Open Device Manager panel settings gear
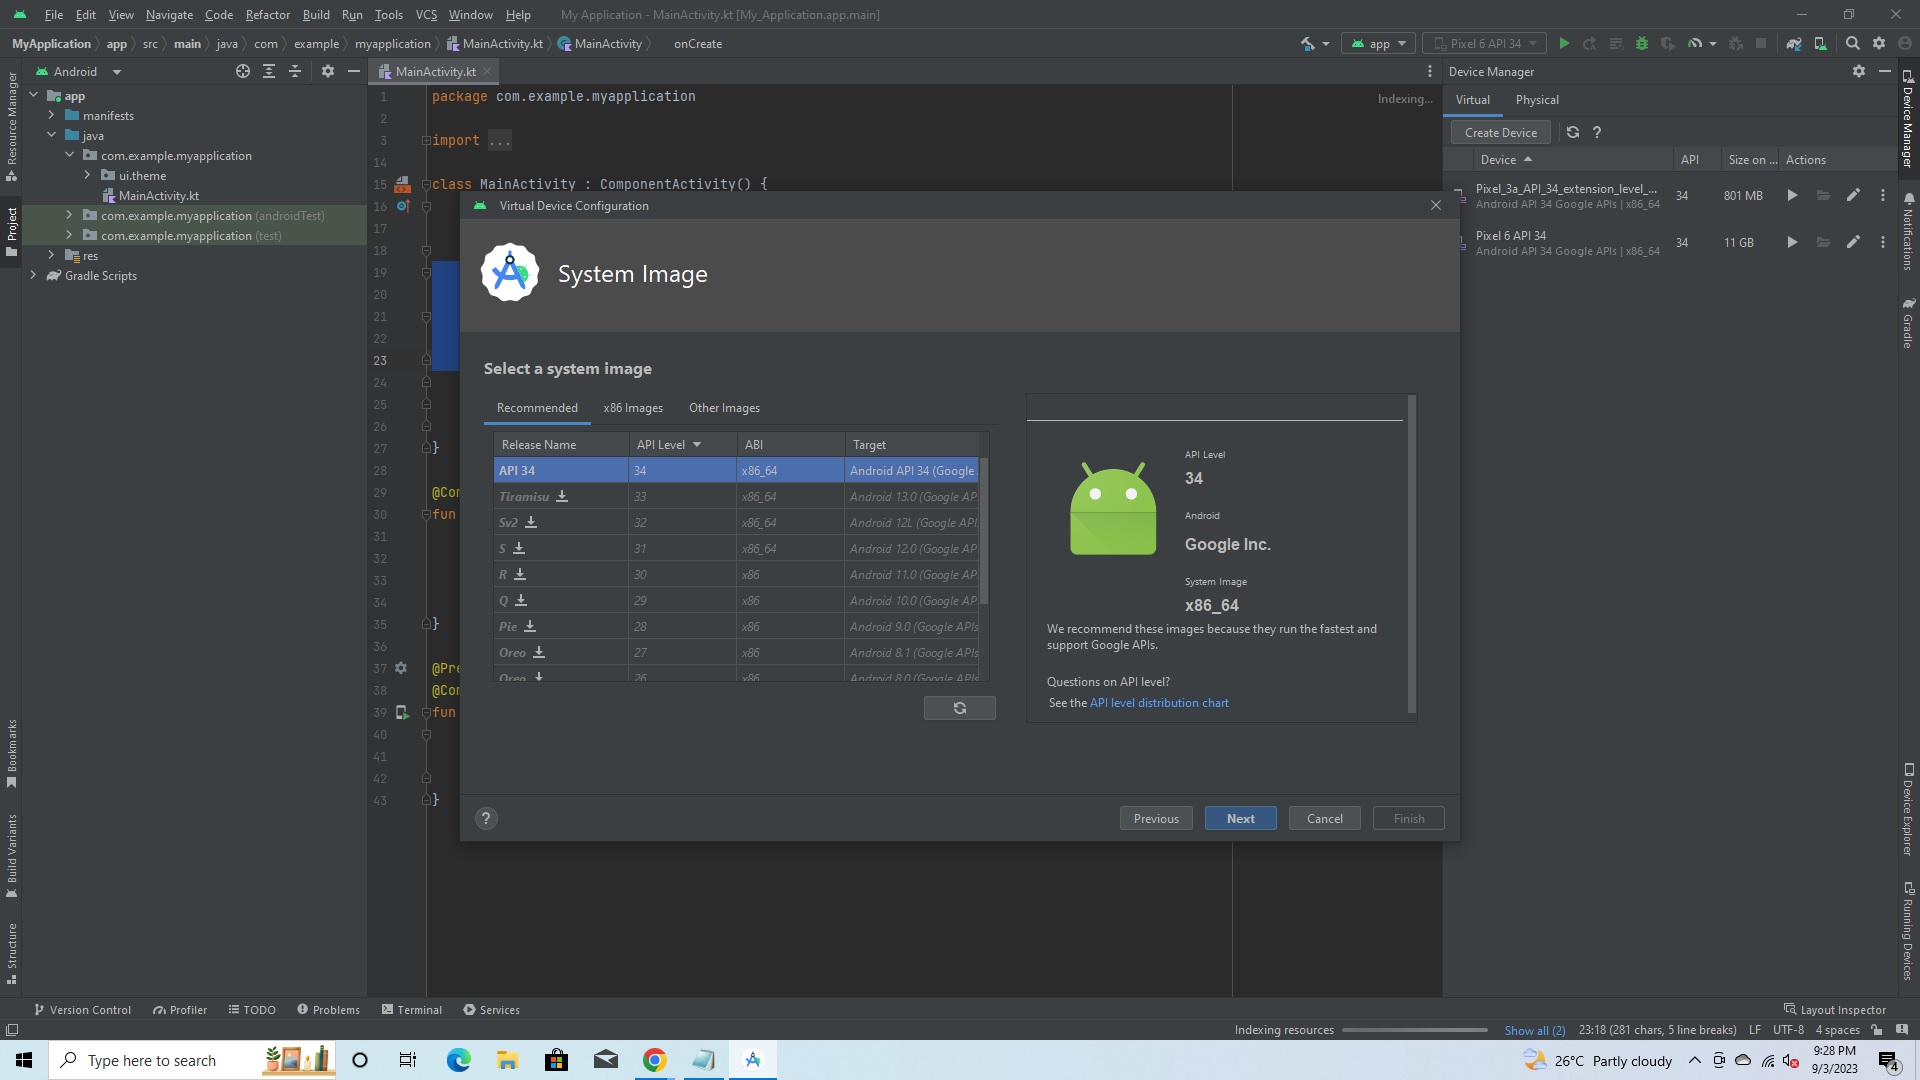The width and height of the screenshot is (1920, 1080). click(1859, 72)
